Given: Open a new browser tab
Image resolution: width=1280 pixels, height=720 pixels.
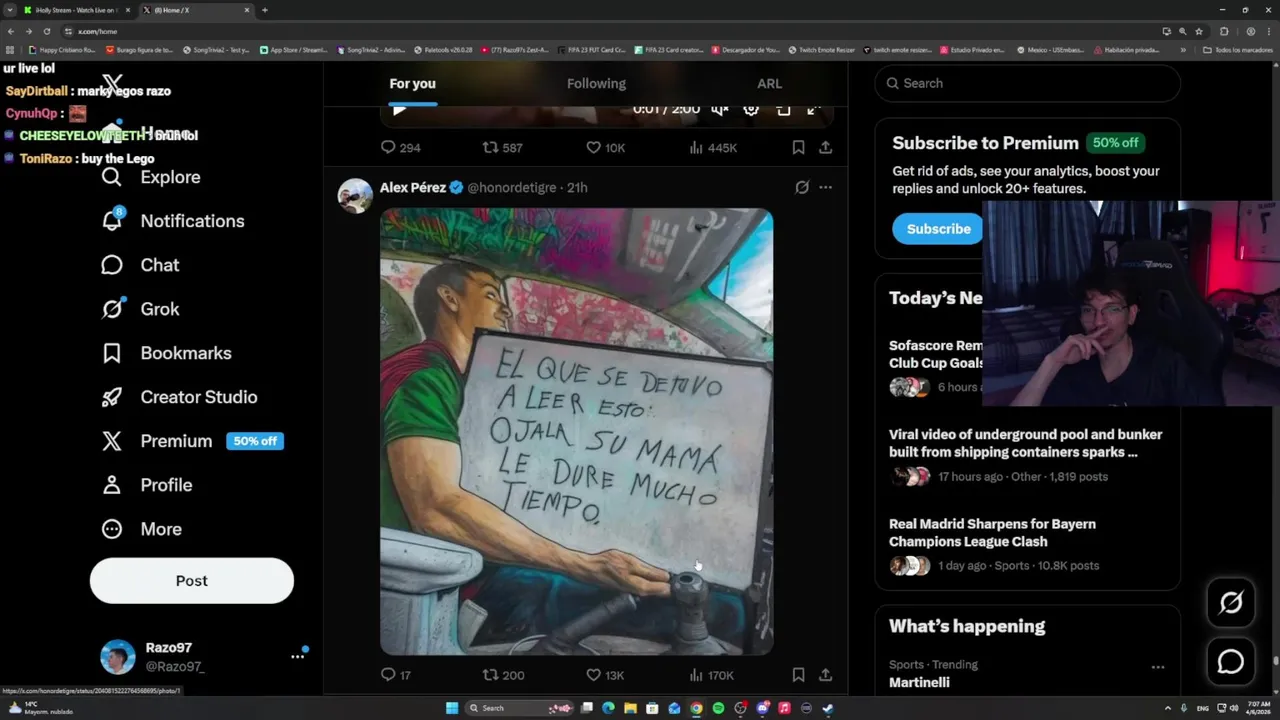Looking at the screenshot, I should point(264,10).
